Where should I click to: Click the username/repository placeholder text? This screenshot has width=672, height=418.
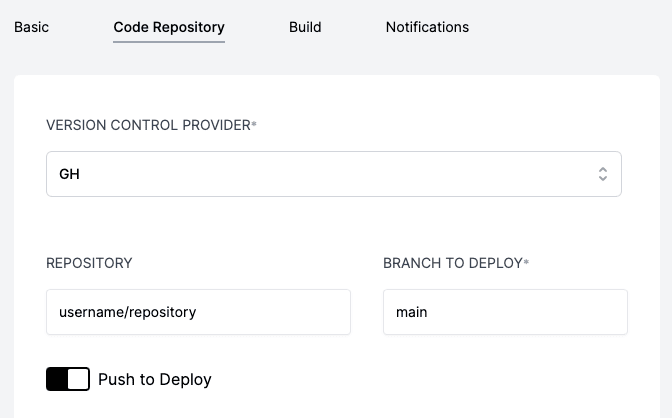128,312
